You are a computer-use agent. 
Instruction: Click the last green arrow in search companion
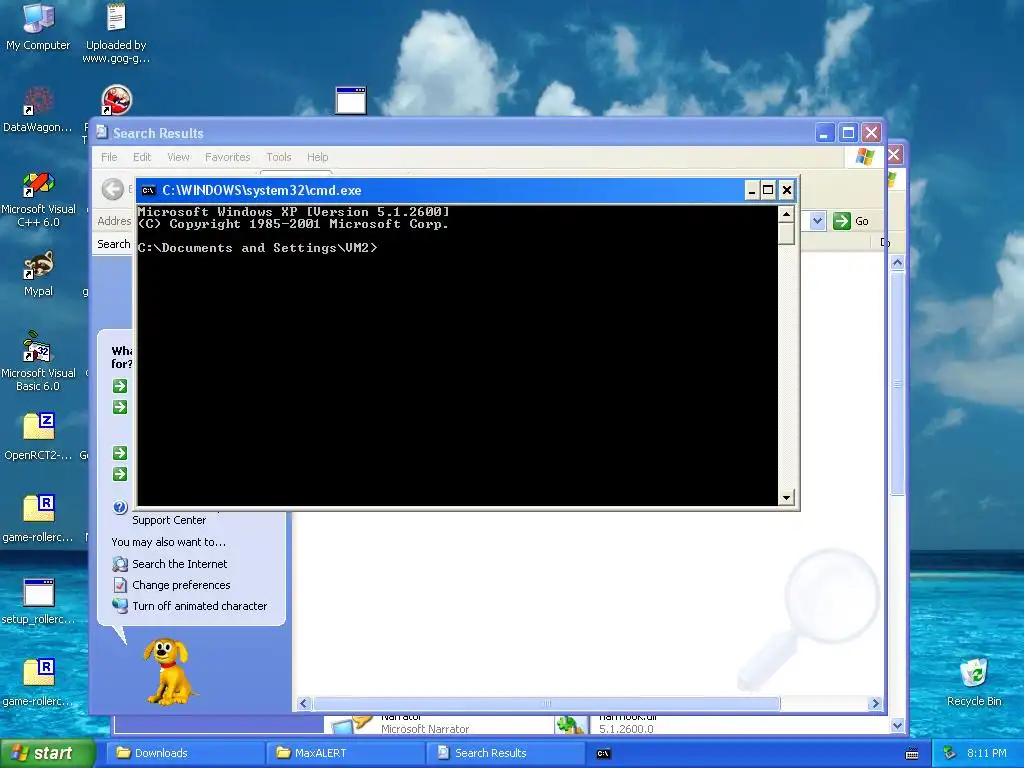[x=120, y=473]
